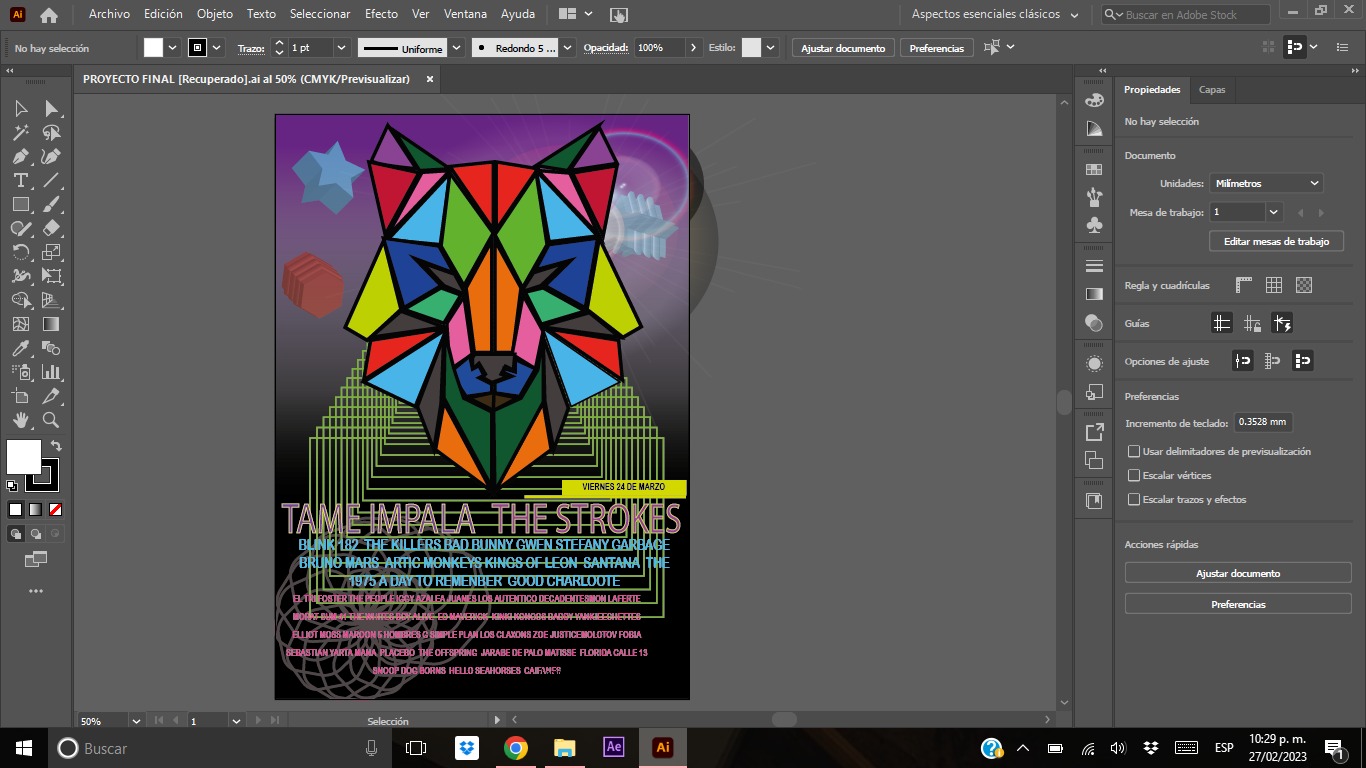Click the white Fill color swatch
This screenshot has width=1366, height=768.
22,455
